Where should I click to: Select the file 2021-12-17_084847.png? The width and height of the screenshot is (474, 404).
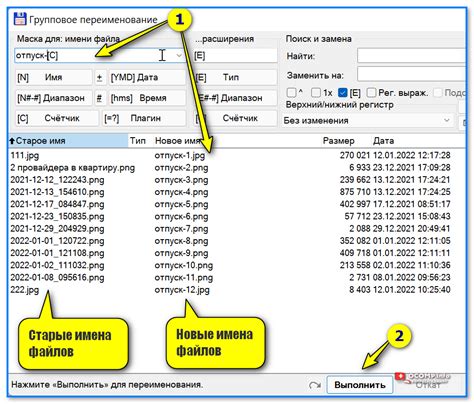point(57,204)
